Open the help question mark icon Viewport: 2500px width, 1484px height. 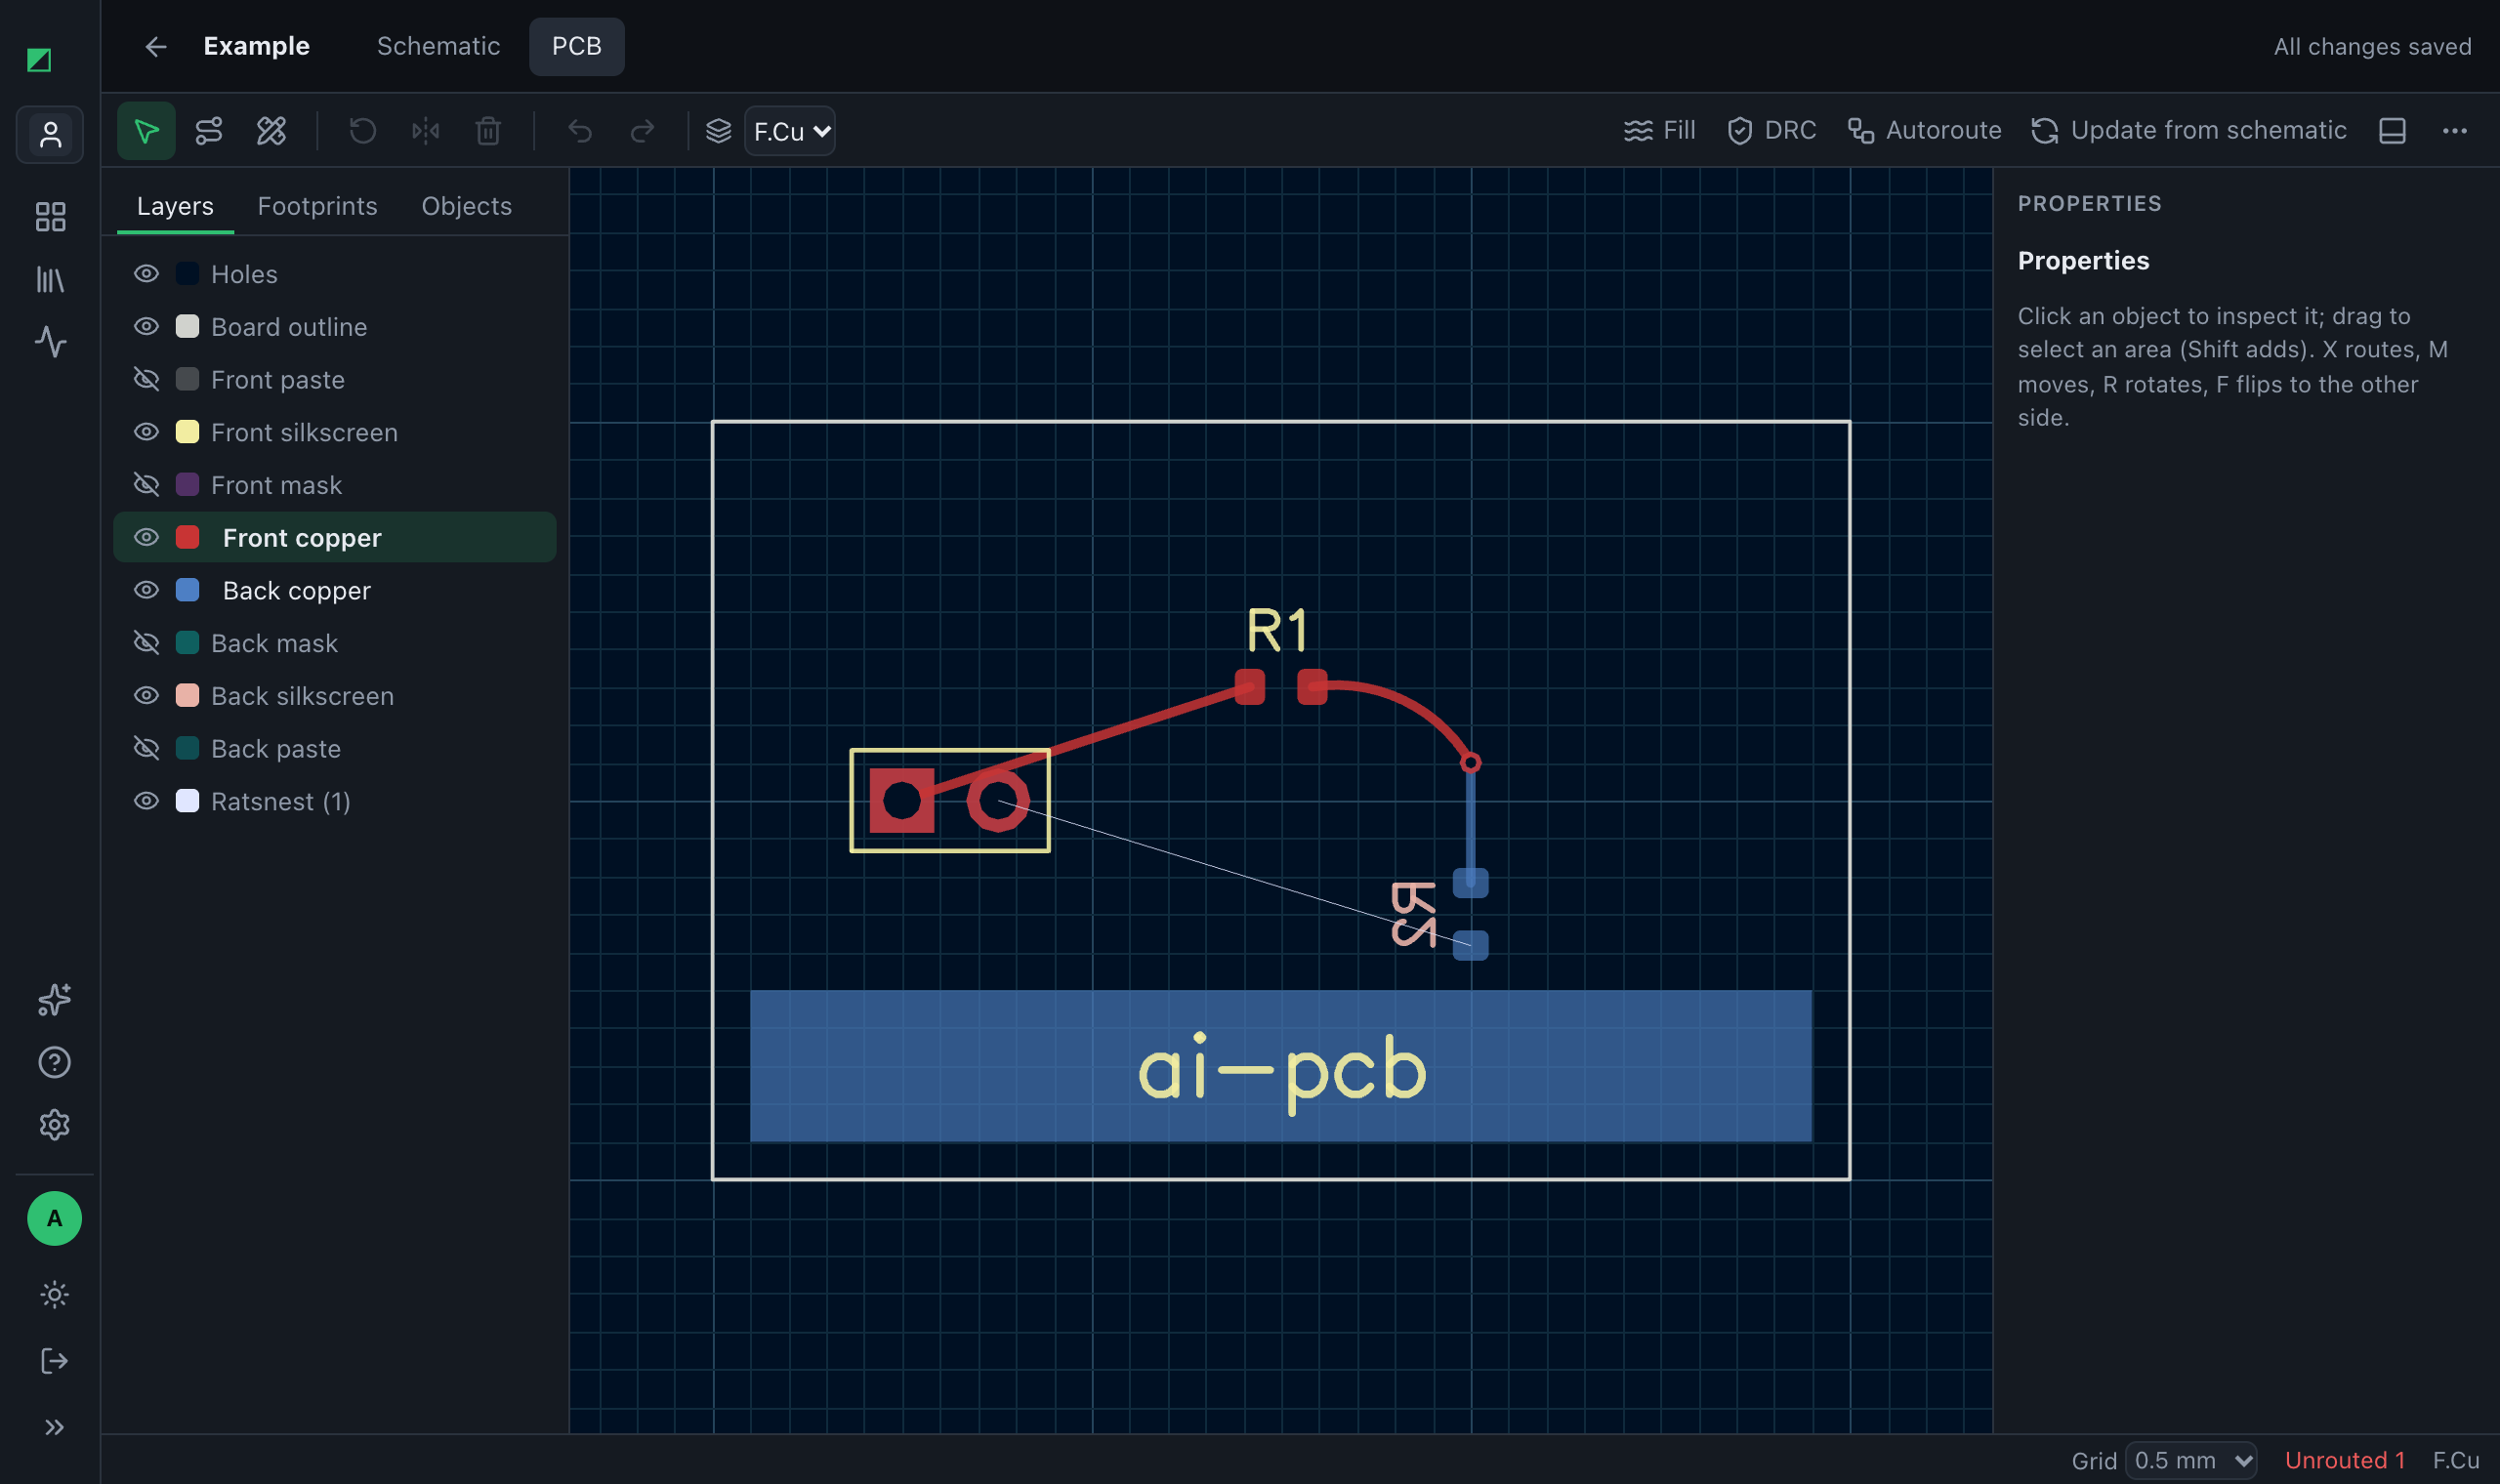point(54,1062)
